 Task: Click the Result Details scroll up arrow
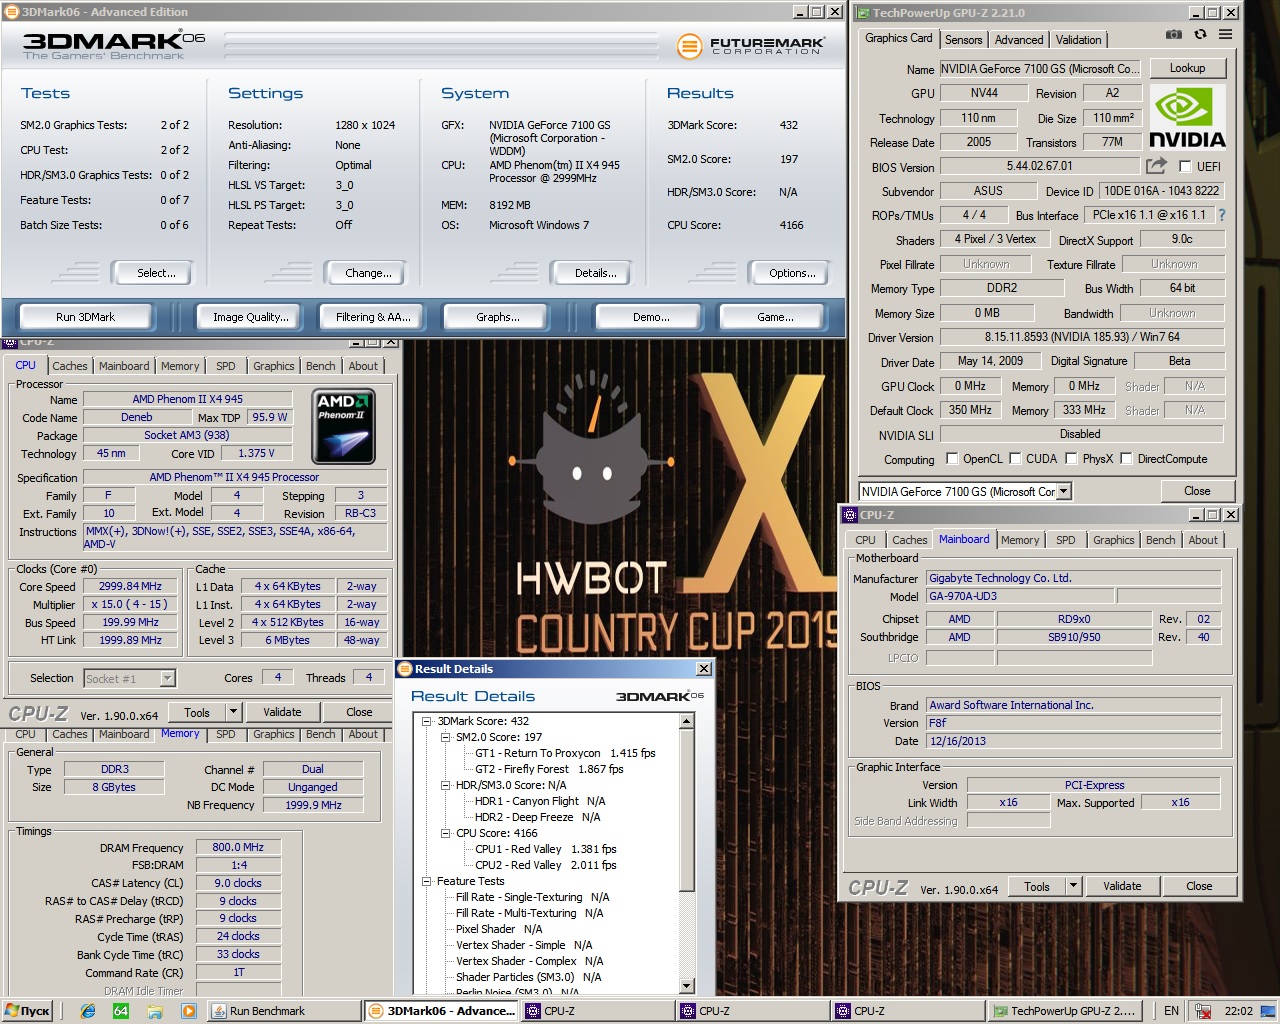[687, 720]
